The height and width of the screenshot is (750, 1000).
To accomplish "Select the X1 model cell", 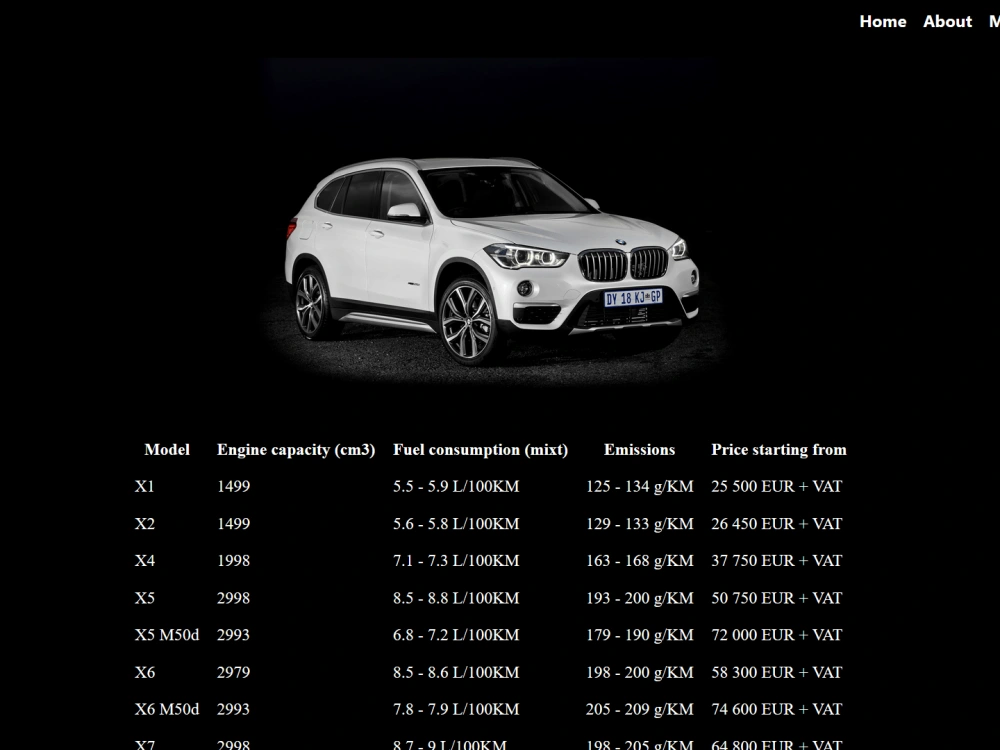I will 145,487.
